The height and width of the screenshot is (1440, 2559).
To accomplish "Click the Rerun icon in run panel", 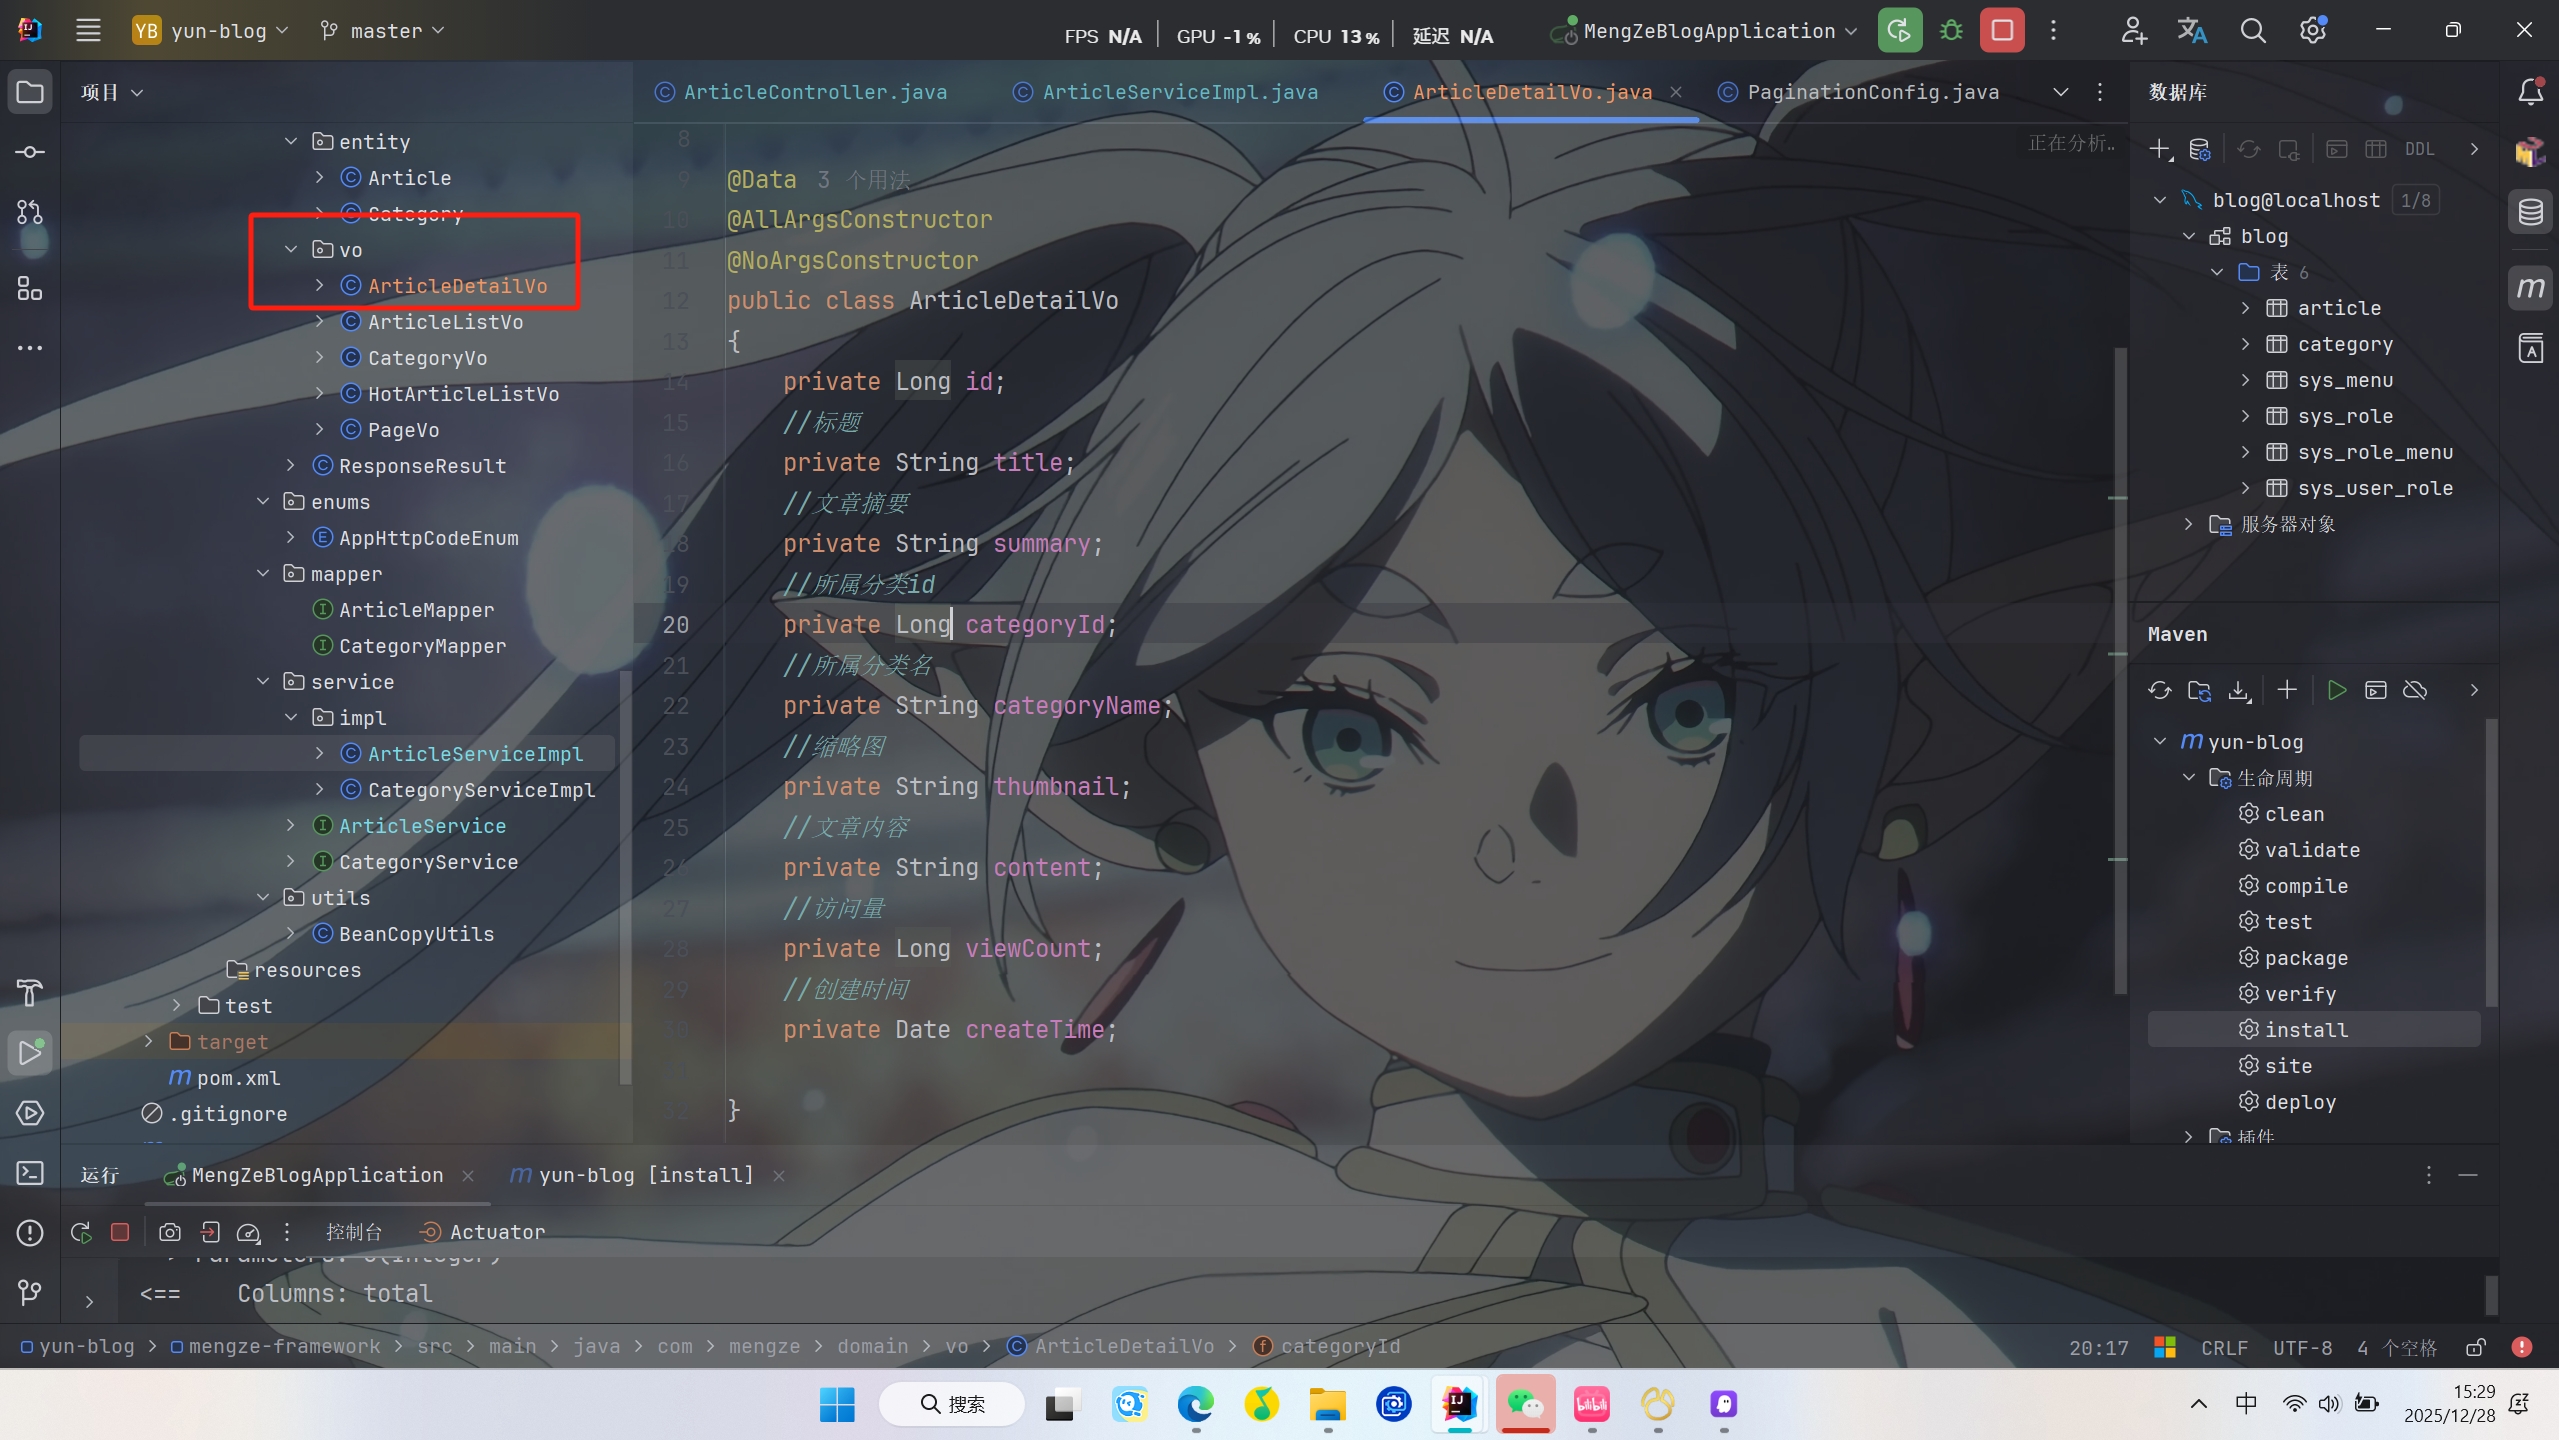I will coord(81,1232).
